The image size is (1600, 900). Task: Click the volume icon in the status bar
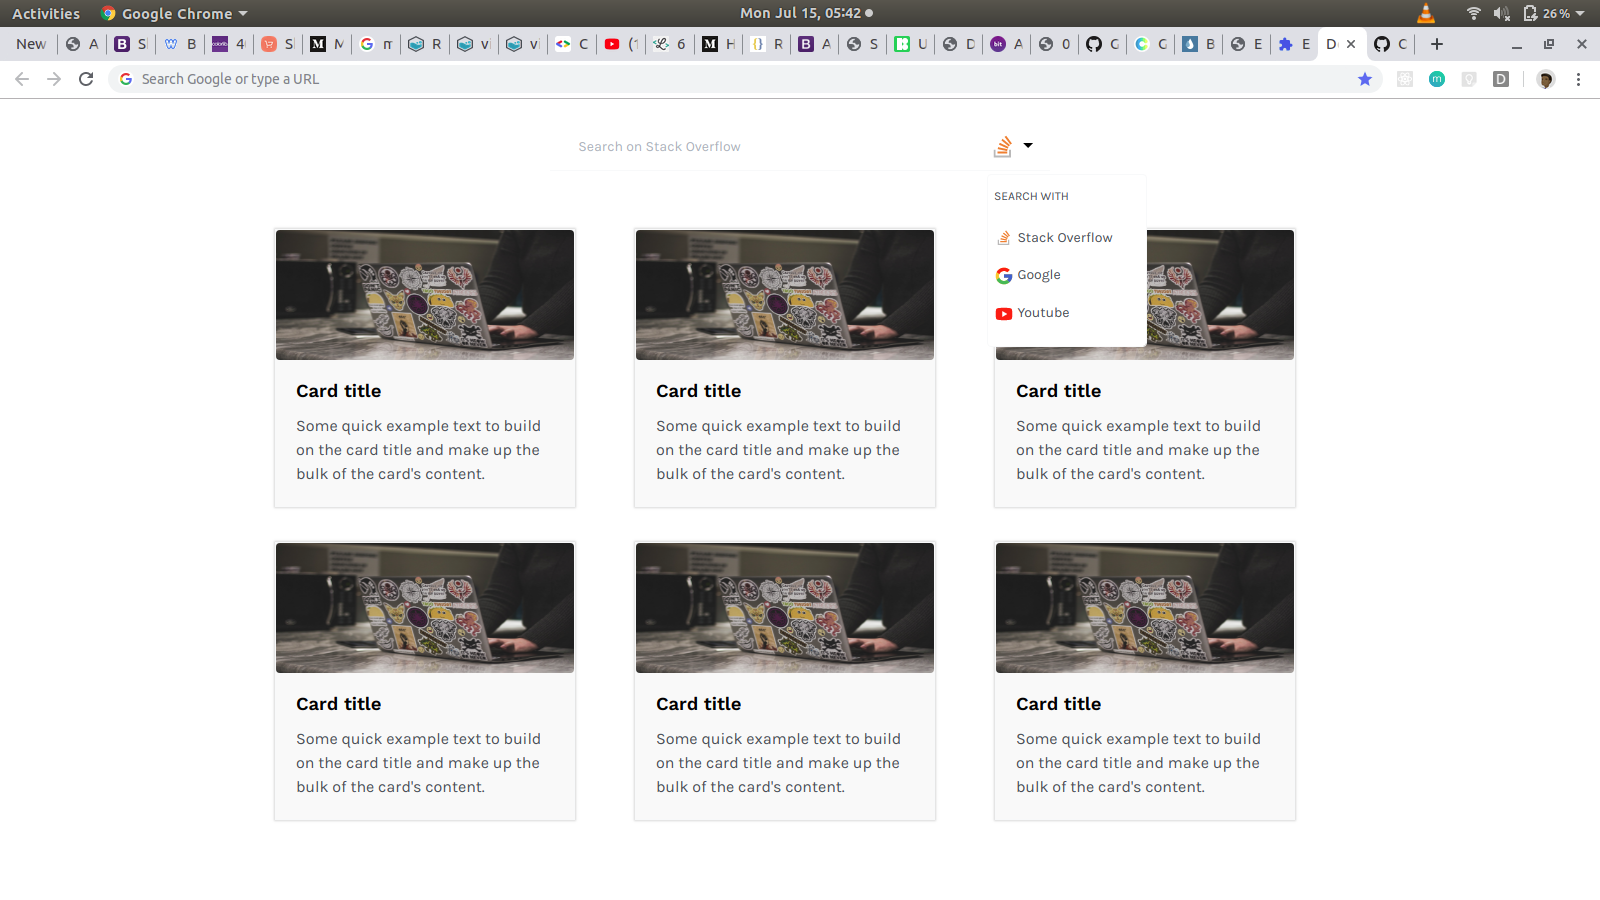[x=1503, y=13]
